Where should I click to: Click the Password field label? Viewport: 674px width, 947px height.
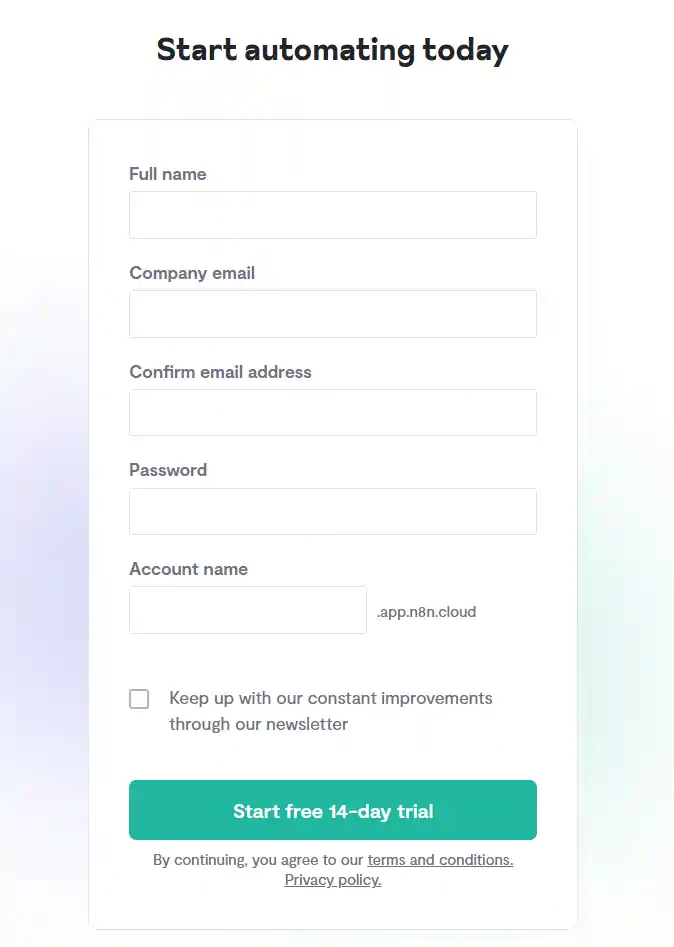(x=168, y=469)
